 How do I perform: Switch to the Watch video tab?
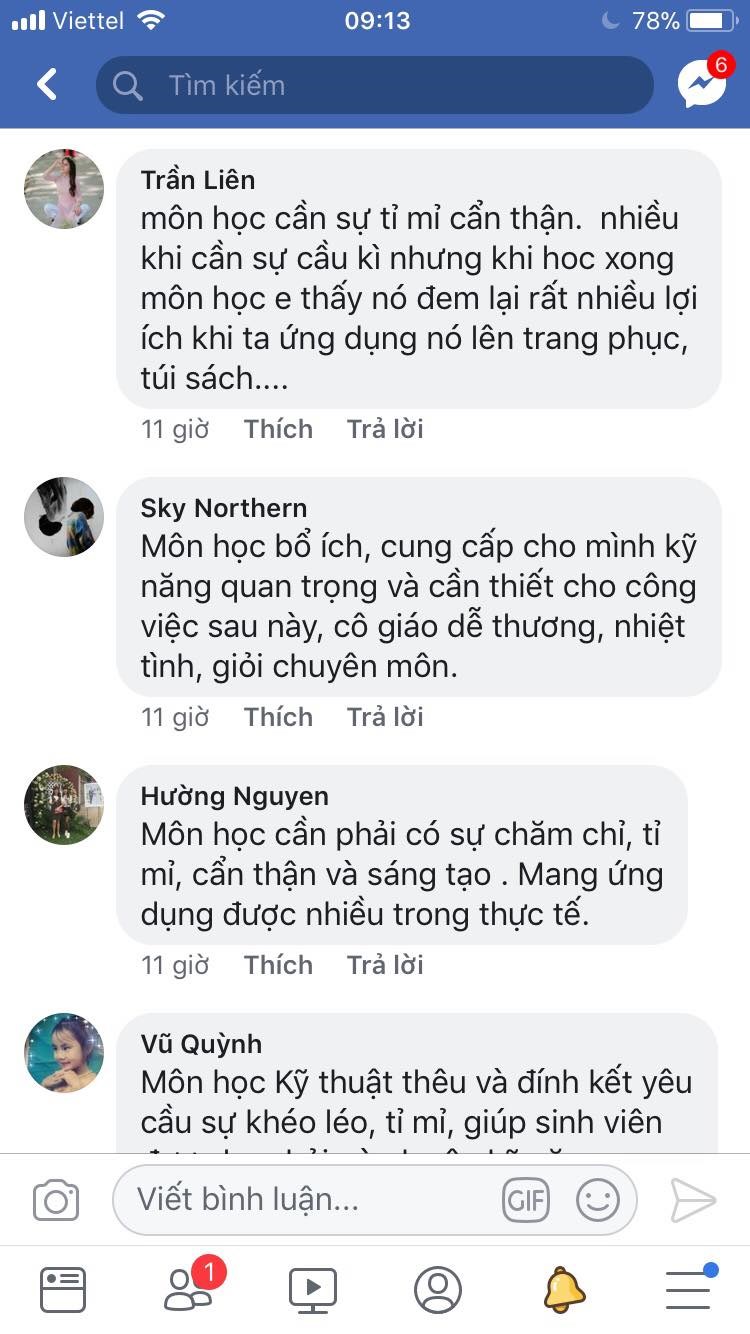tap(312, 1289)
